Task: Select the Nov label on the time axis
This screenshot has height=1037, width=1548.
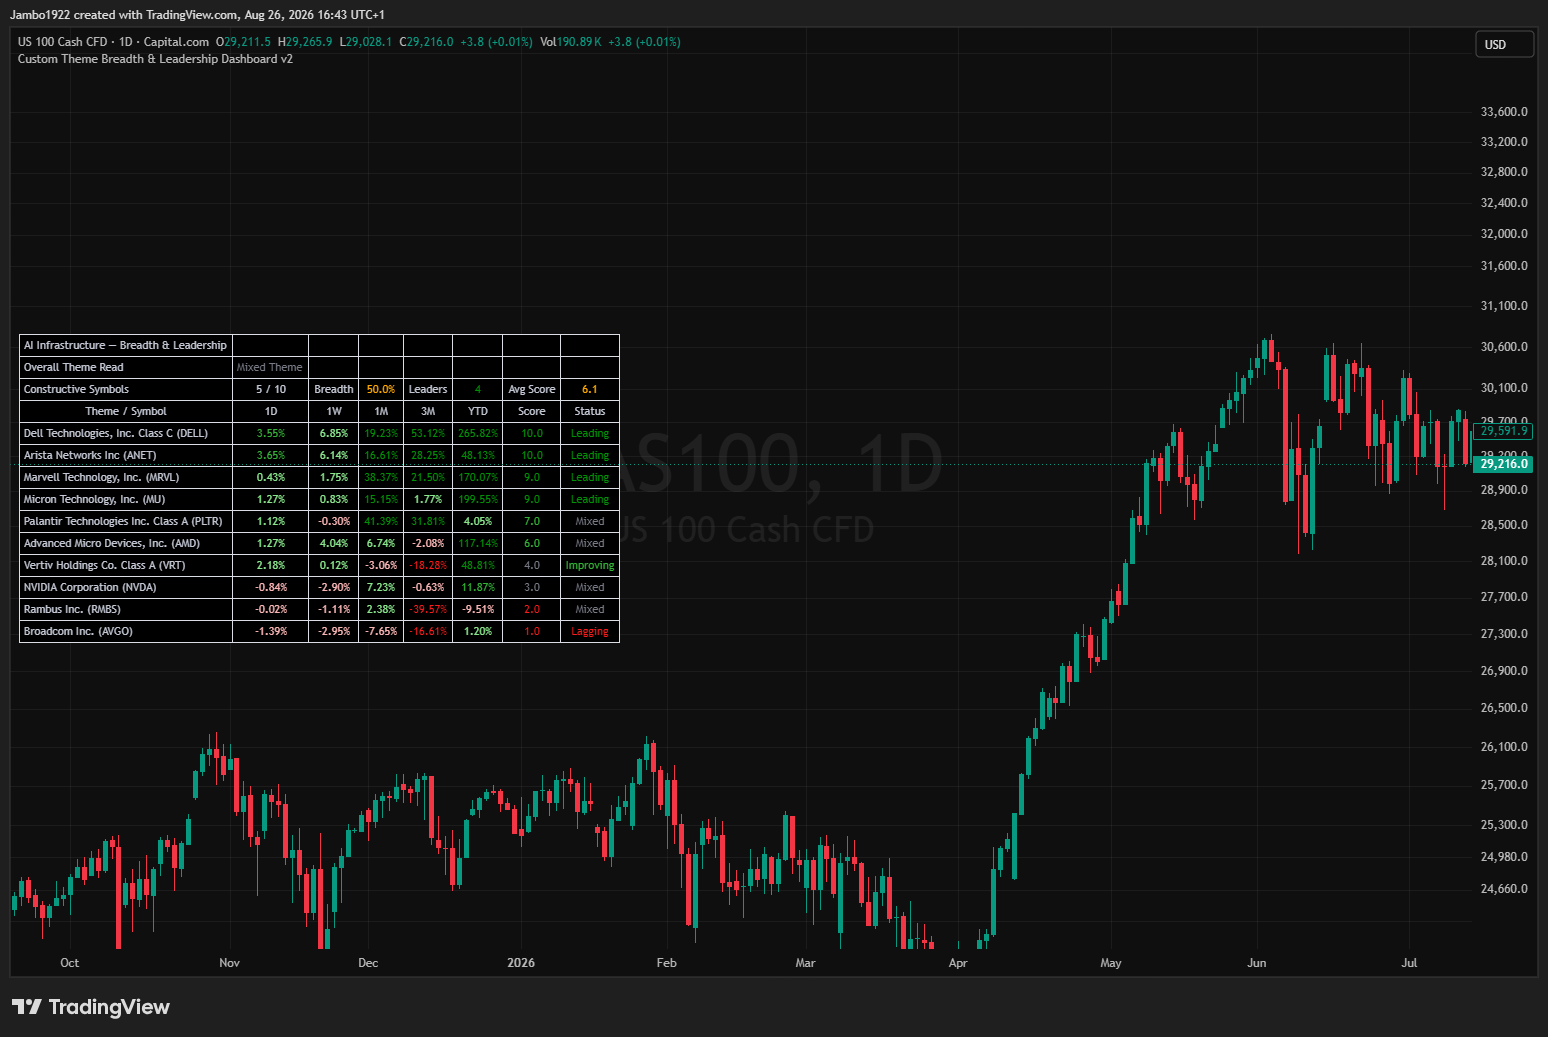Action: click(230, 963)
